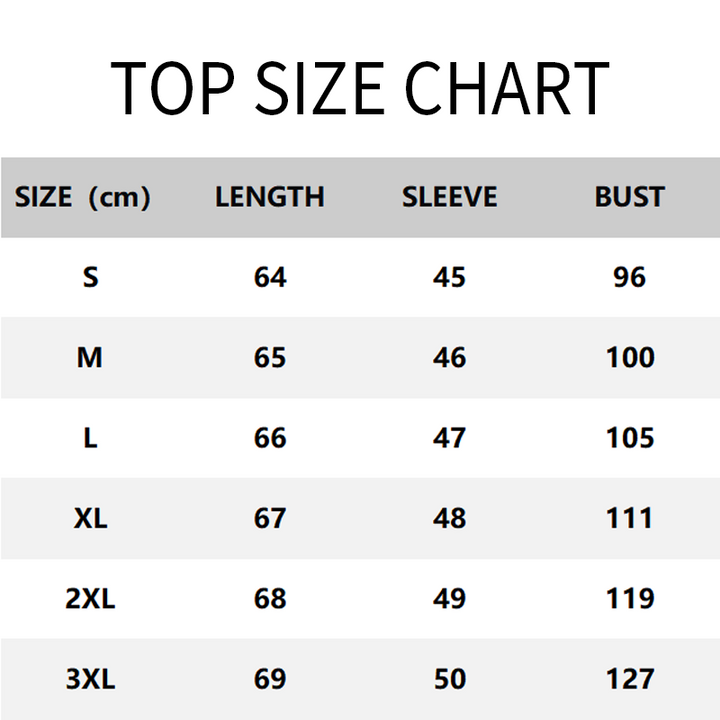Select bust value 100 for size M
The height and width of the screenshot is (720, 720).
click(x=630, y=357)
